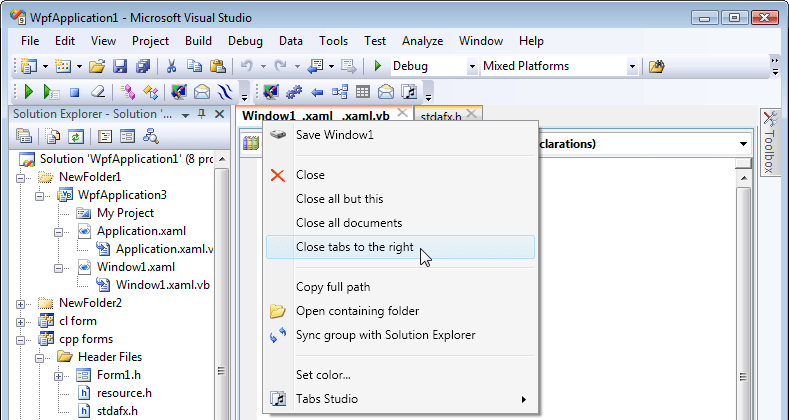The image size is (789, 420).
Task: Click editor vertical scrollbar up arrow
Action: click(743, 178)
